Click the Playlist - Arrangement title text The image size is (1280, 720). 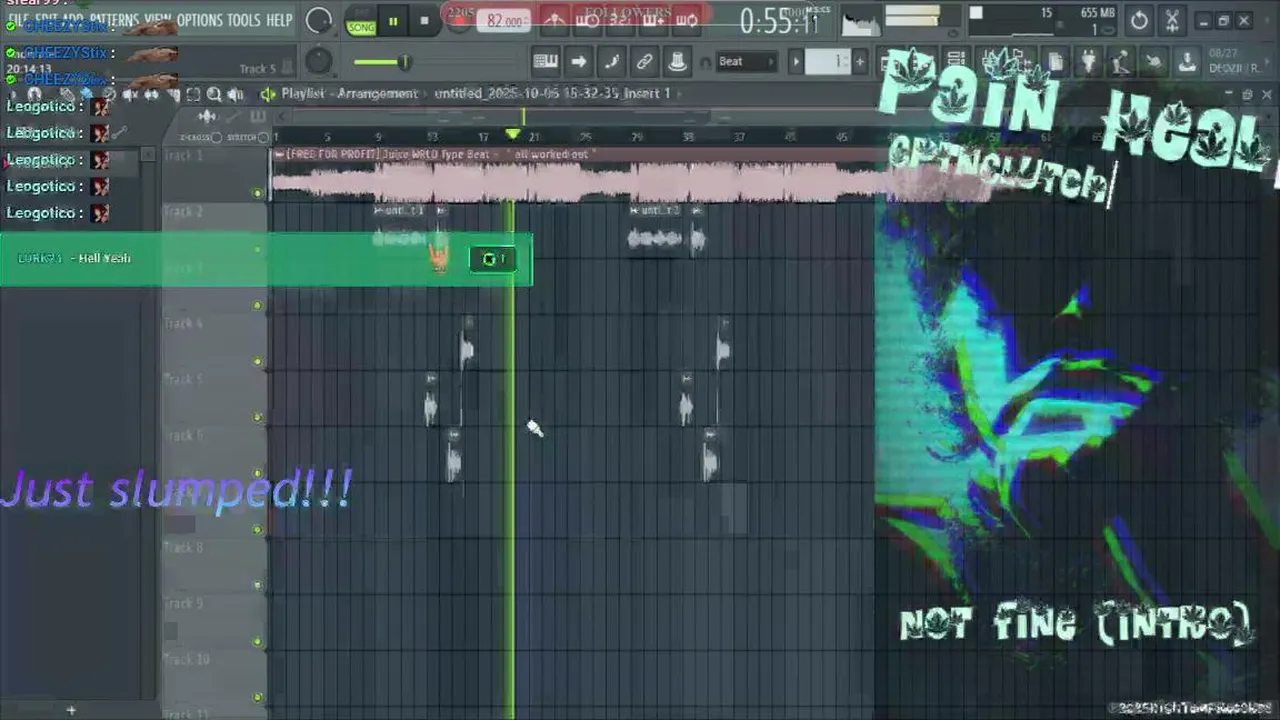pyautogui.click(x=349, y=93)
